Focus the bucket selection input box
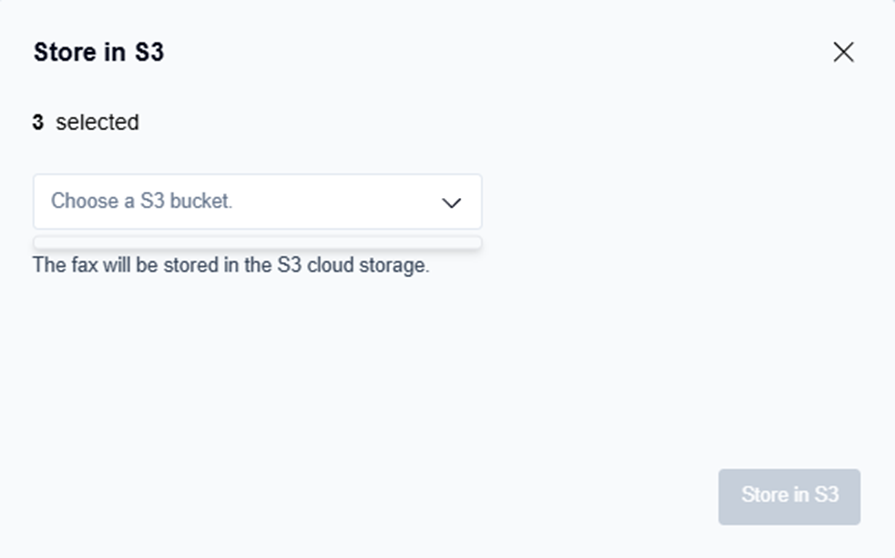Screen dimensions: 895x558 [x=257, y=202]
